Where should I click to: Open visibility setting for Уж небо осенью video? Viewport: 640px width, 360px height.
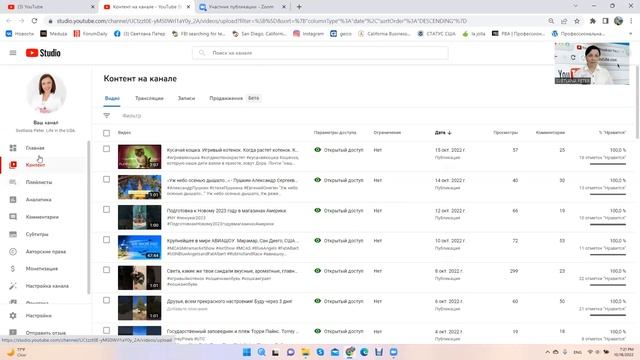(339, 180)
